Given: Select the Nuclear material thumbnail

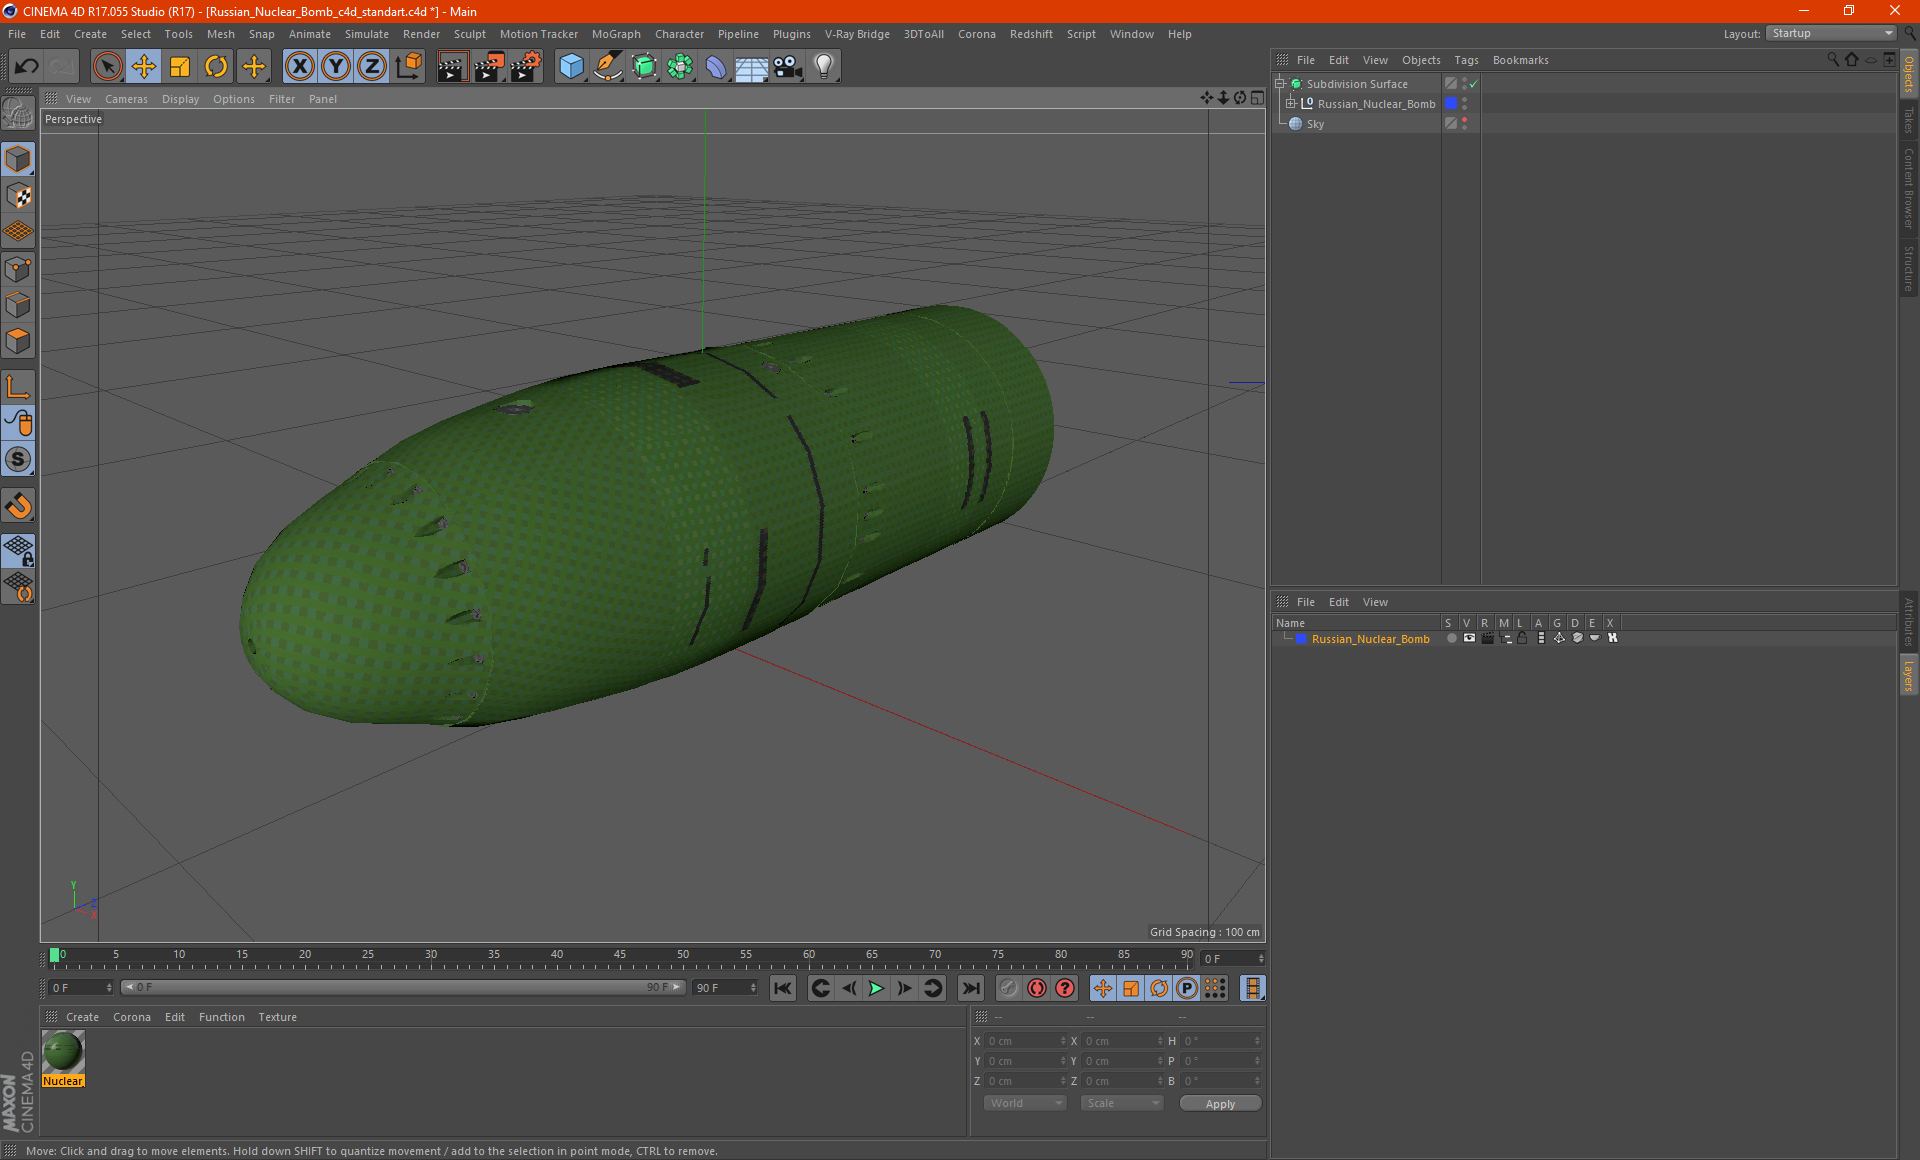Looking at the screenshot, I should coord(63,1052).
